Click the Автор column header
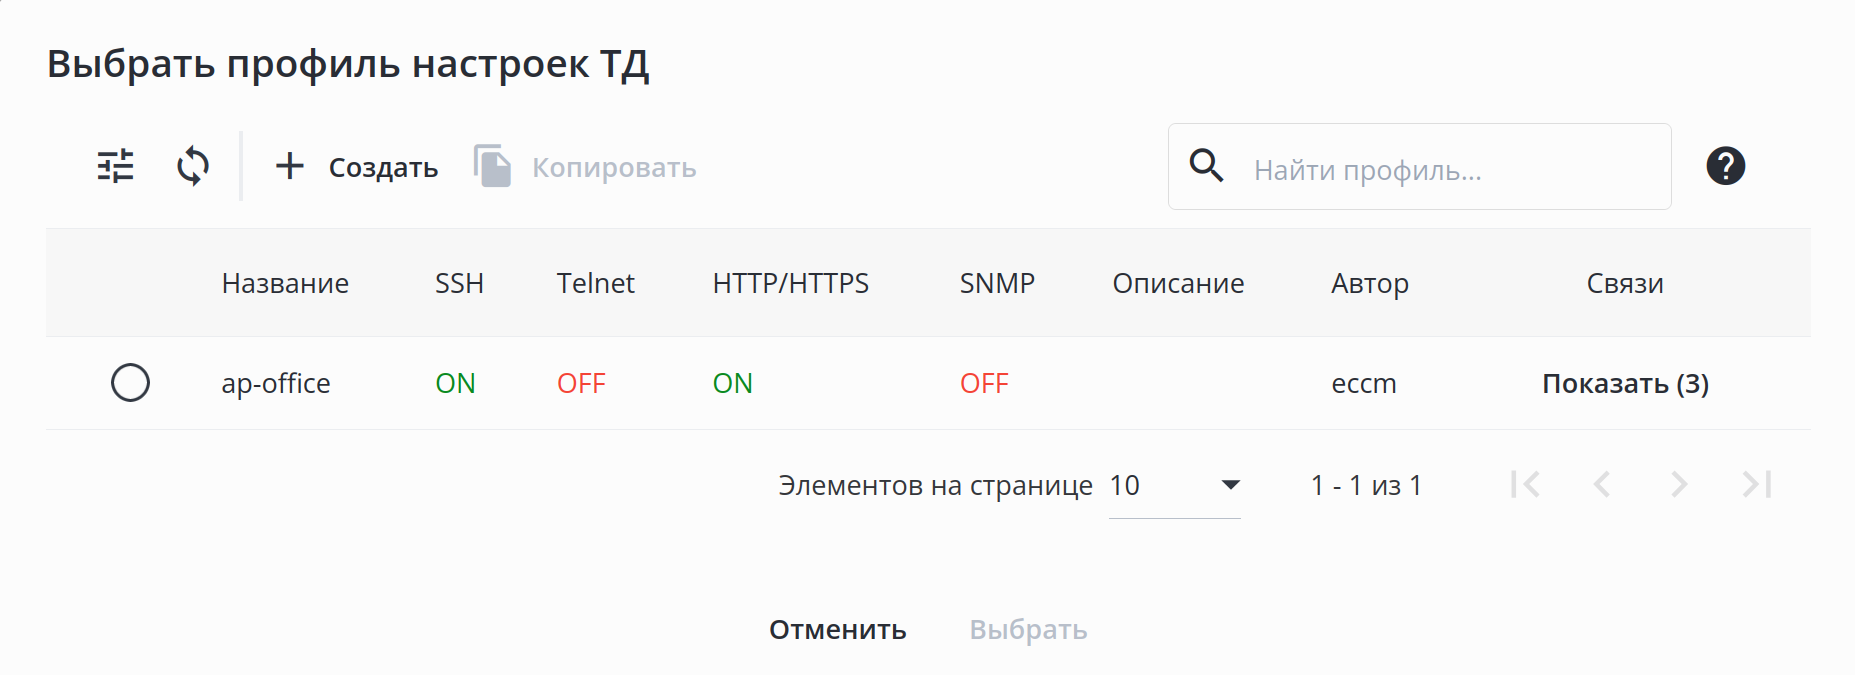 tap(1369, 284)
